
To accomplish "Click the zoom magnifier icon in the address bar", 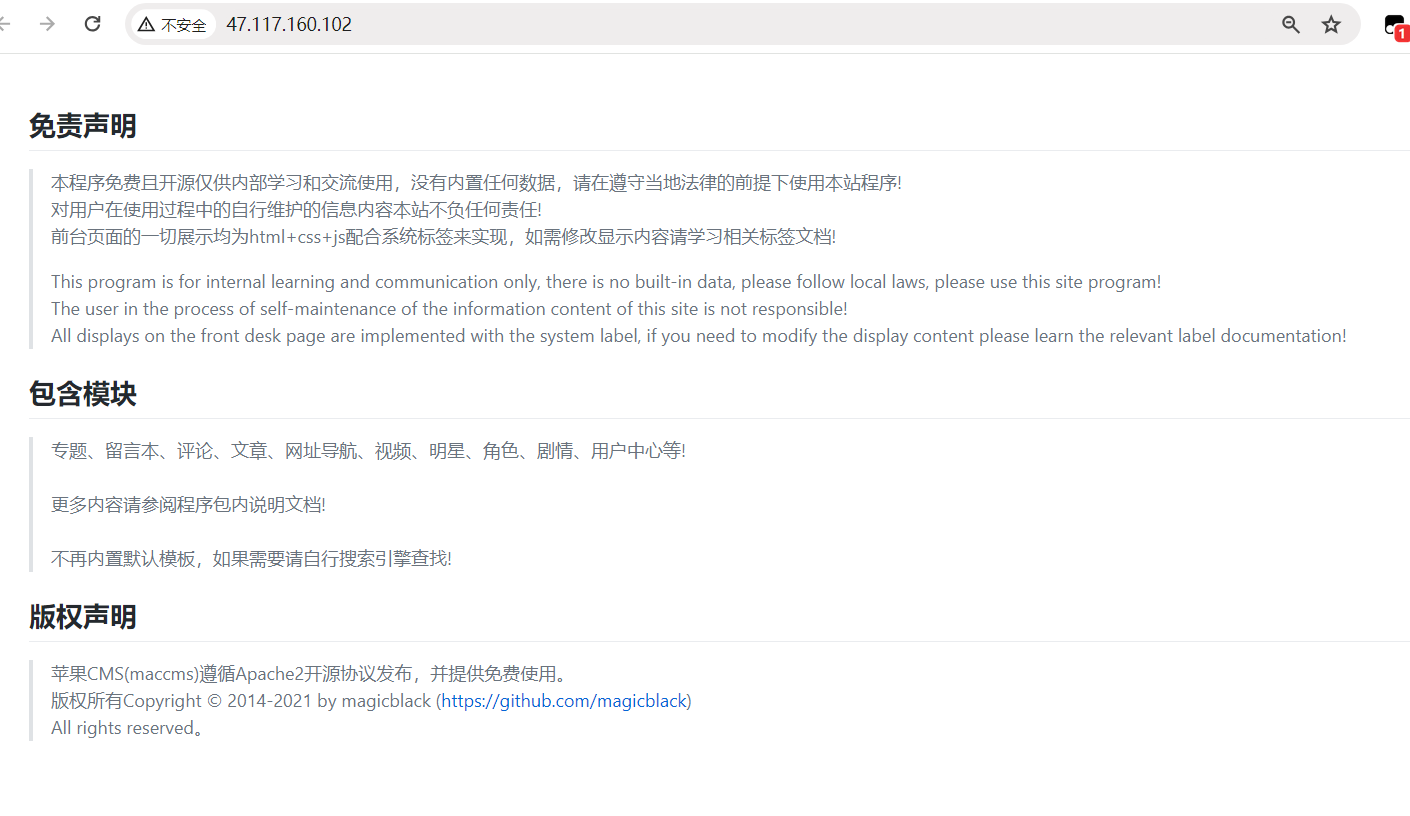I will coord(1291,23).
